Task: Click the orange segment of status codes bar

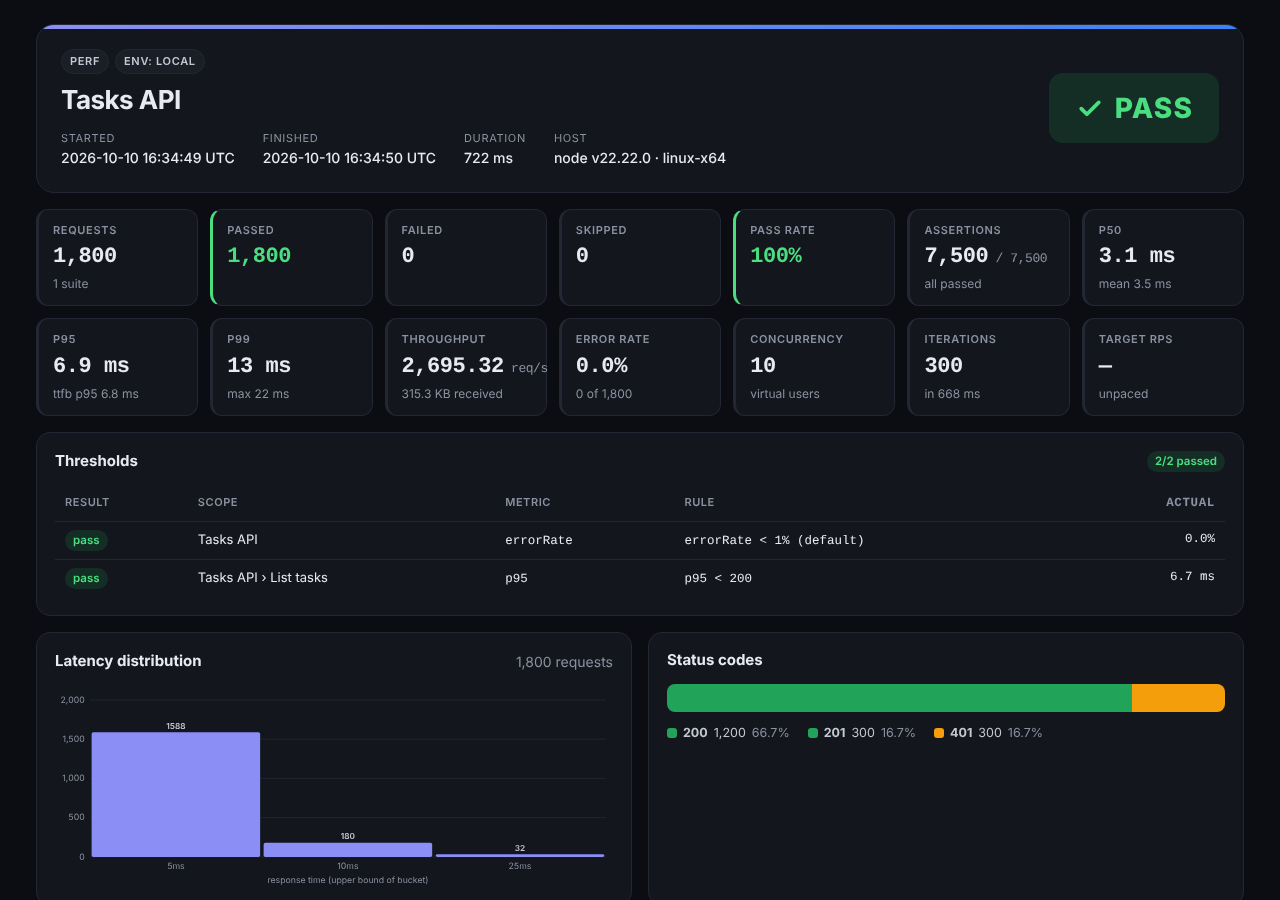Action: [x=1178, y=698]
